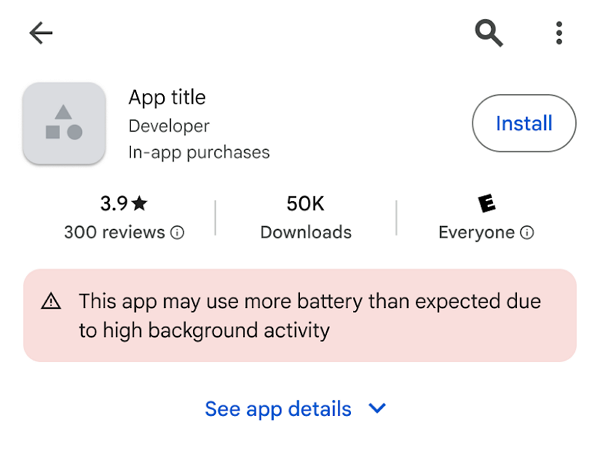
Task: Tap the app icon thumbnail
Action: click(64, 123)
